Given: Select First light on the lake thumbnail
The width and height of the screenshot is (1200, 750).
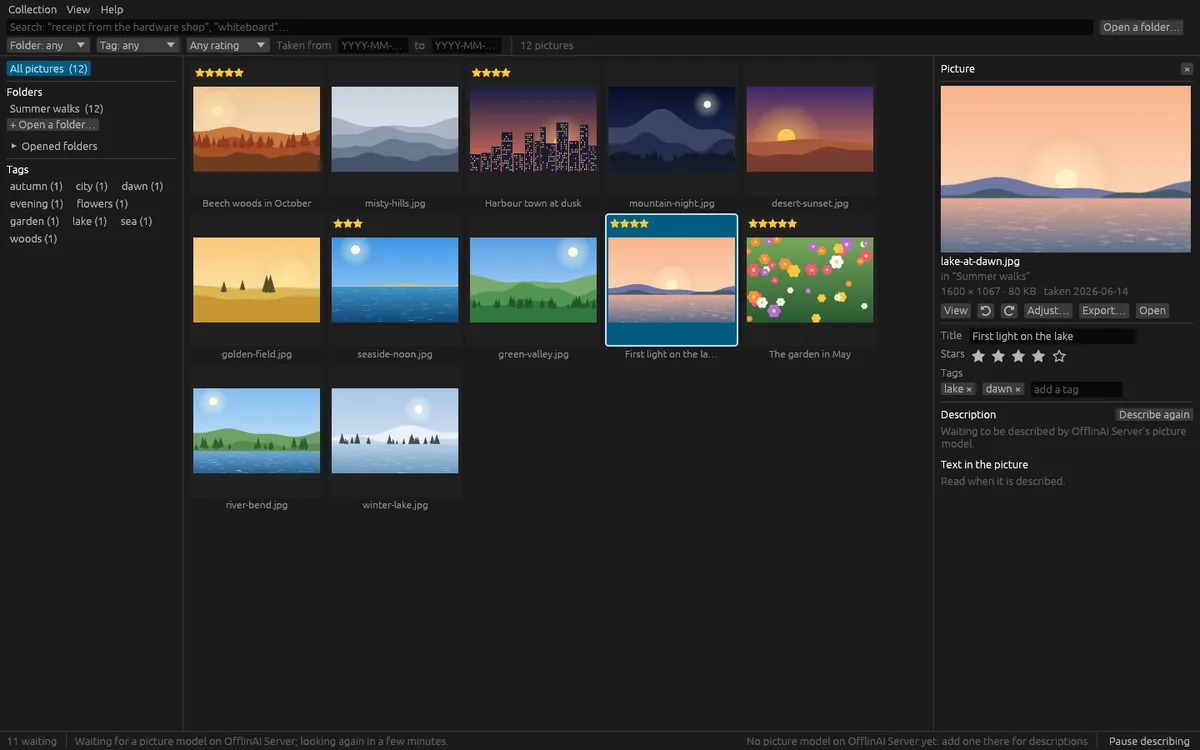Looking at the screenshot, I should [x=672, y=280].
